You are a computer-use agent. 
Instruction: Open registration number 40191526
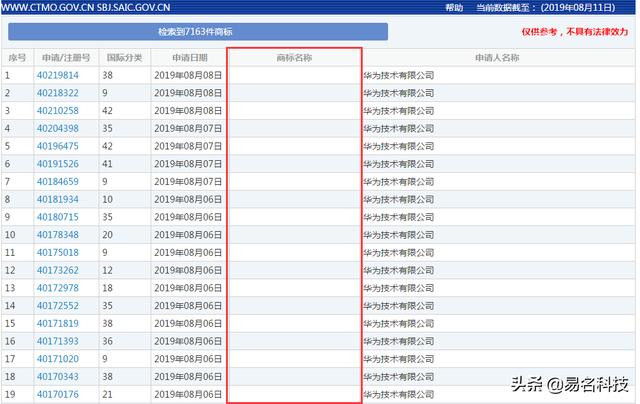[58, 164]
